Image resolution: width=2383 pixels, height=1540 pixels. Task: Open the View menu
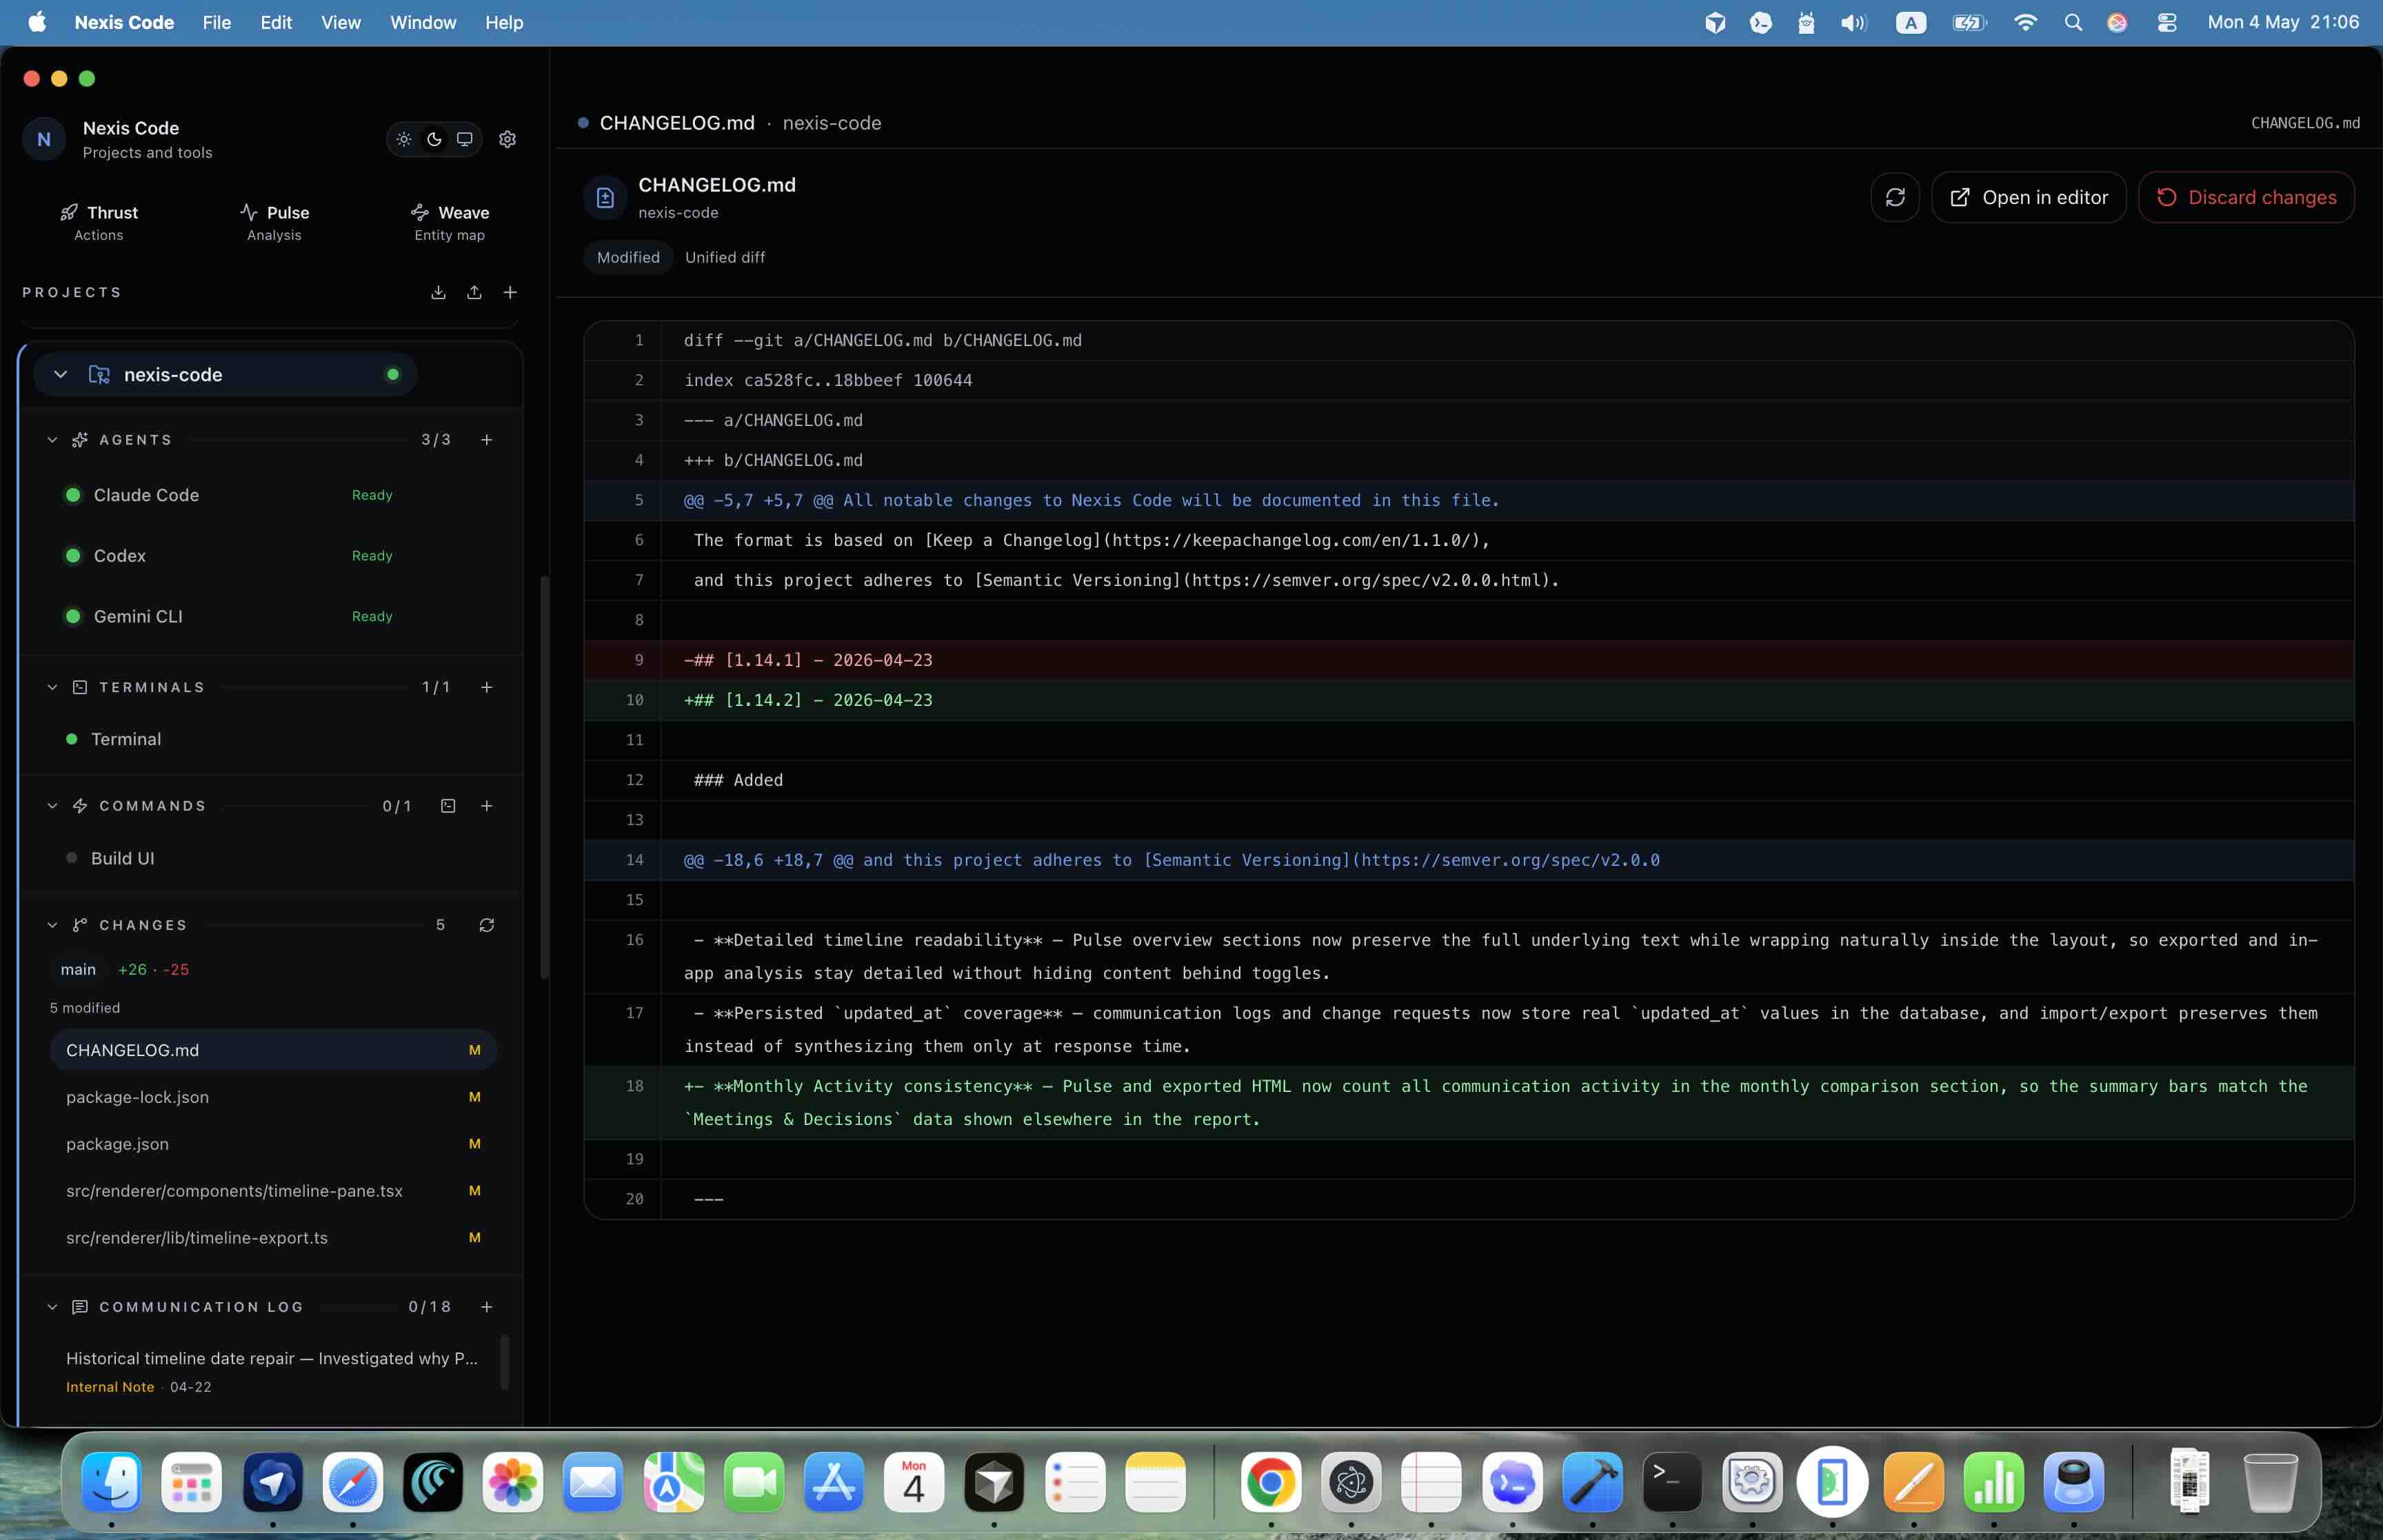341,22
